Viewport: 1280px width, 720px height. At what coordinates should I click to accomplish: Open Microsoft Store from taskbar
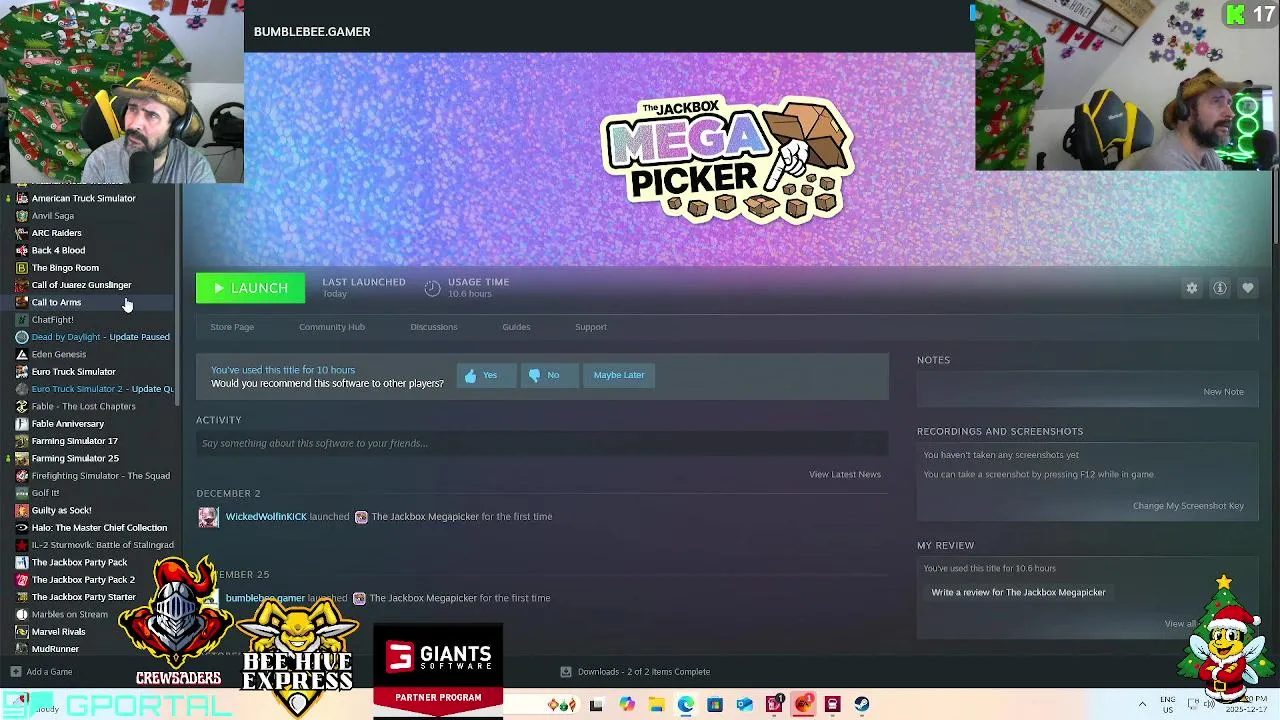tap(715, 705)
